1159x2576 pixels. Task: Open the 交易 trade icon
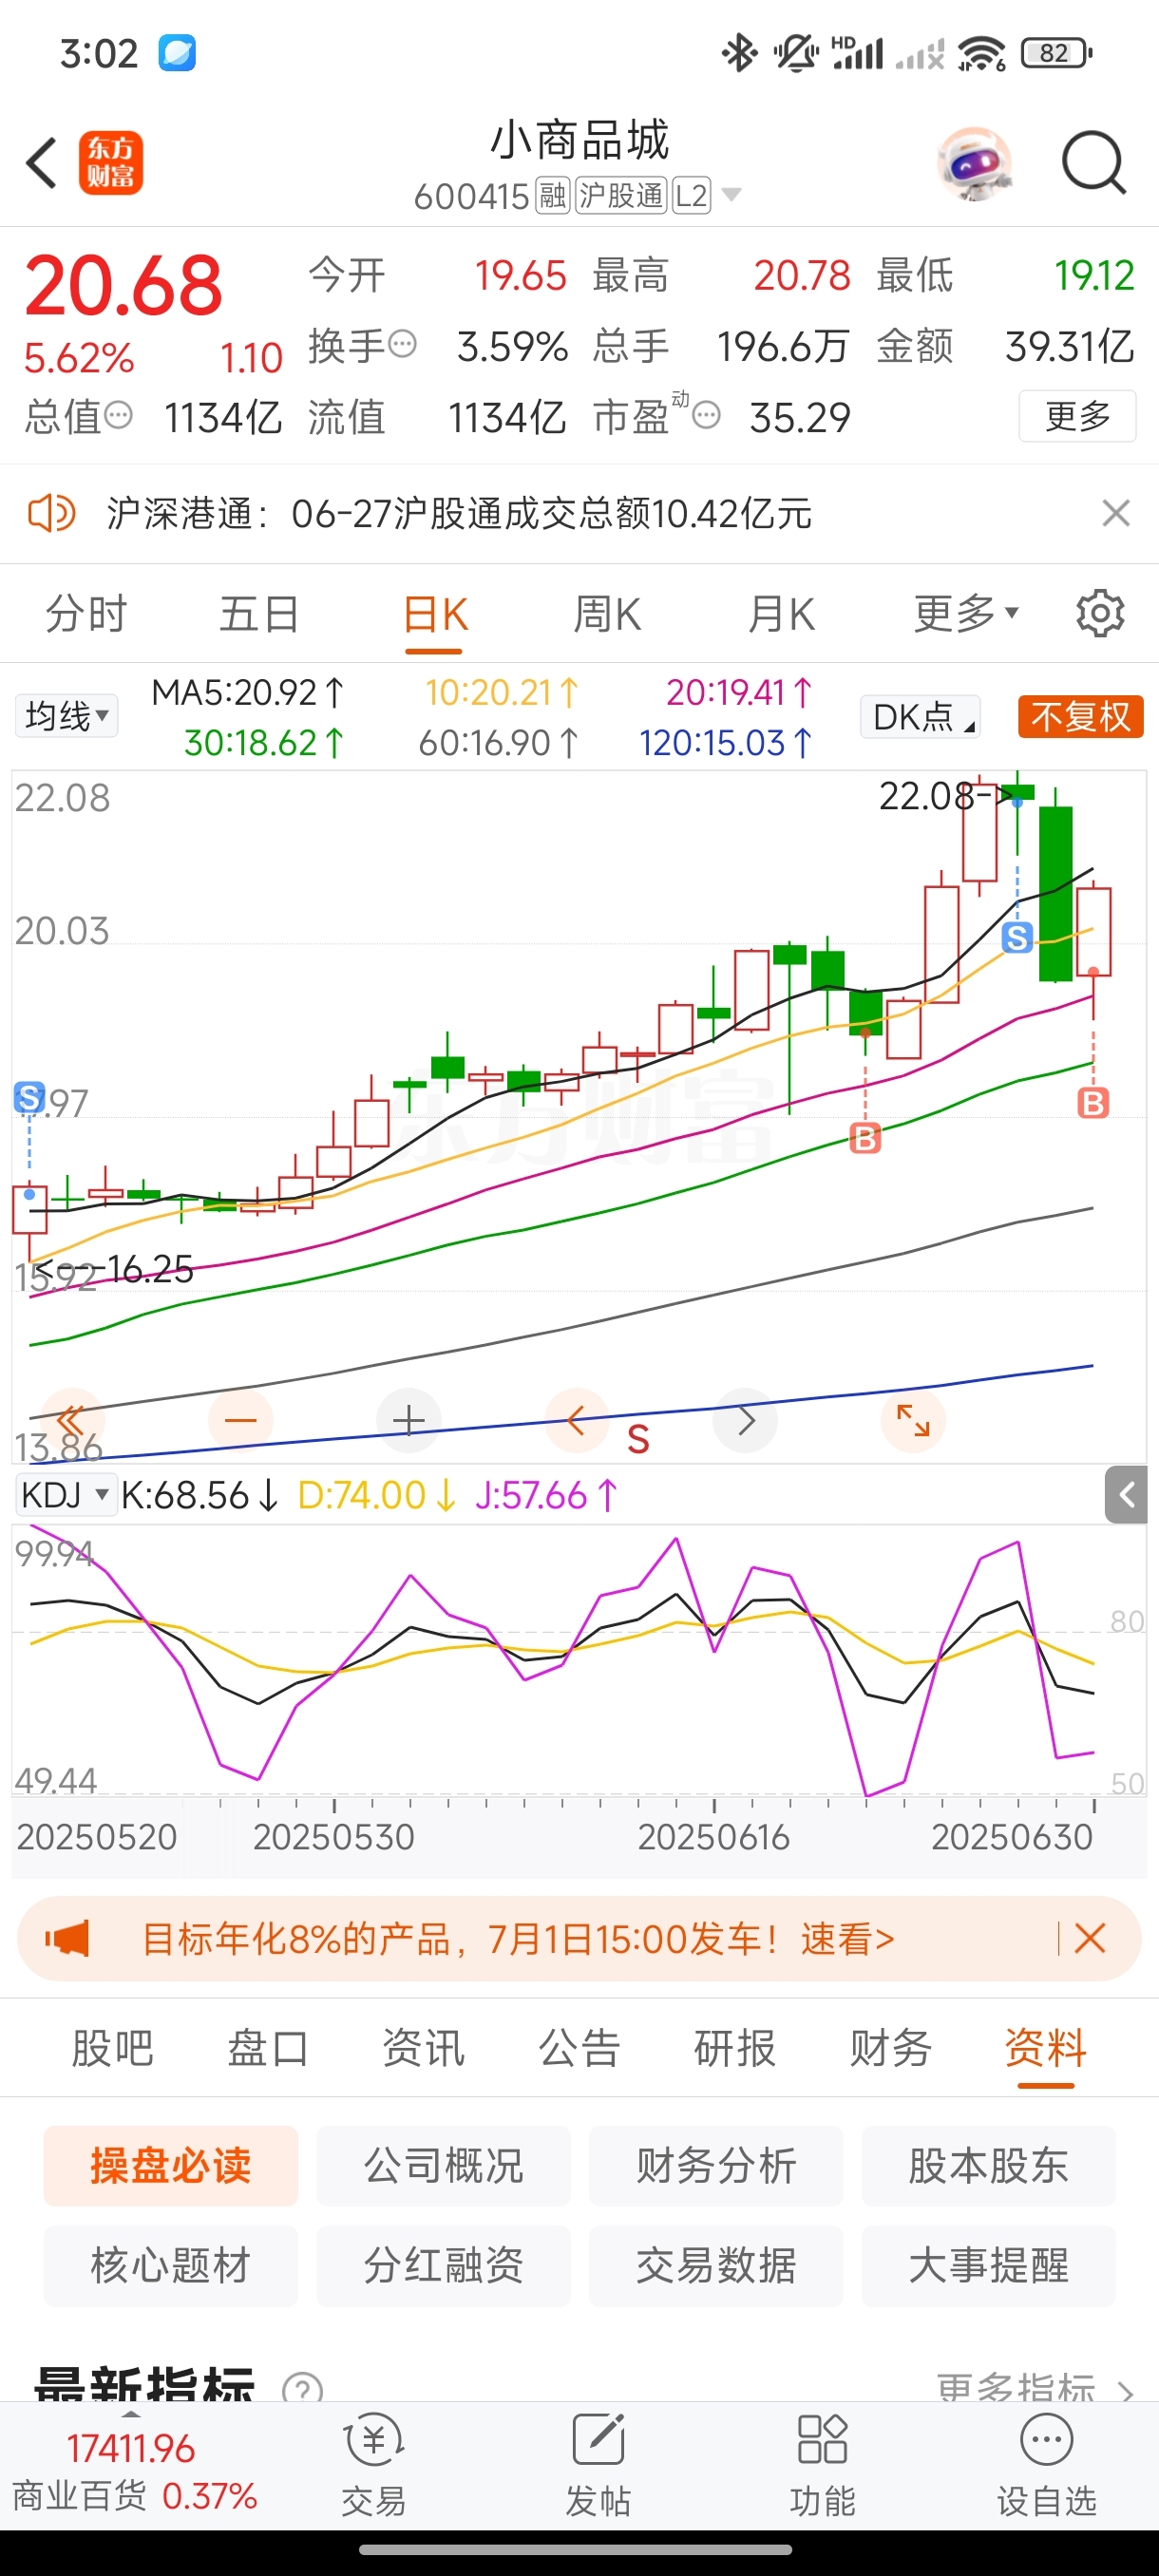coord(374,2465)
